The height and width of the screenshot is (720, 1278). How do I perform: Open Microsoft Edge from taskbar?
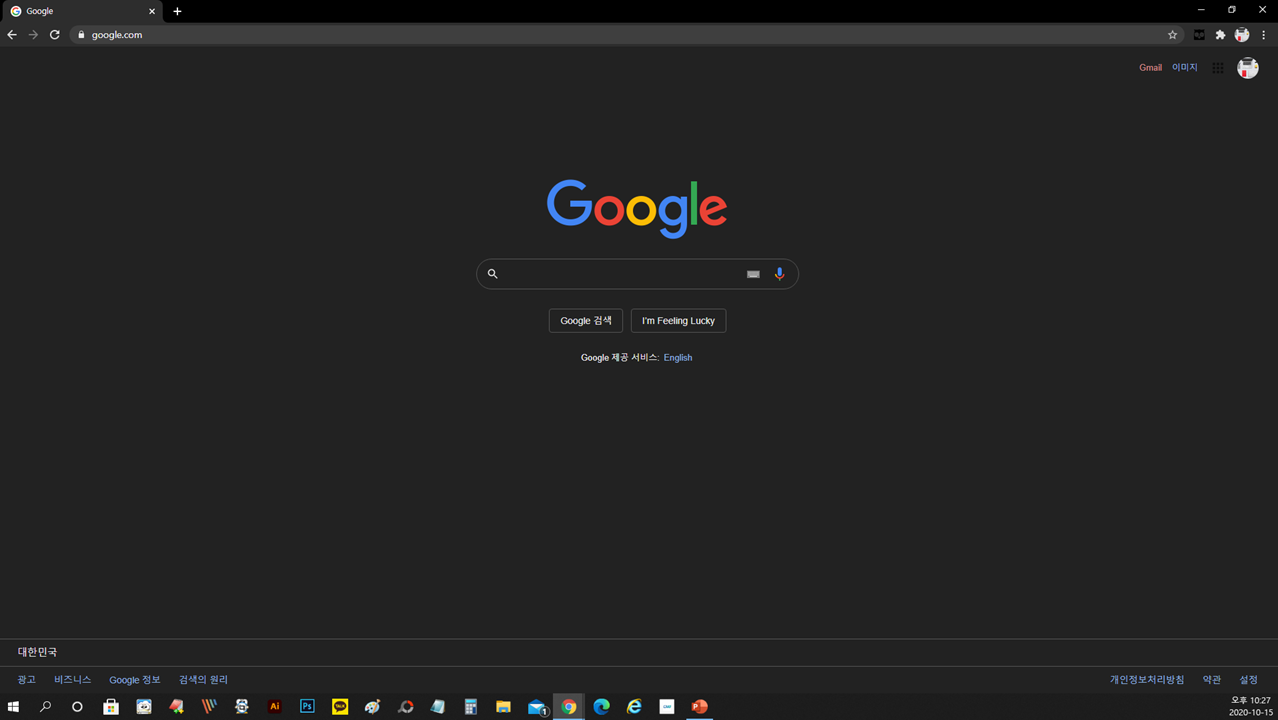(601, 707)
